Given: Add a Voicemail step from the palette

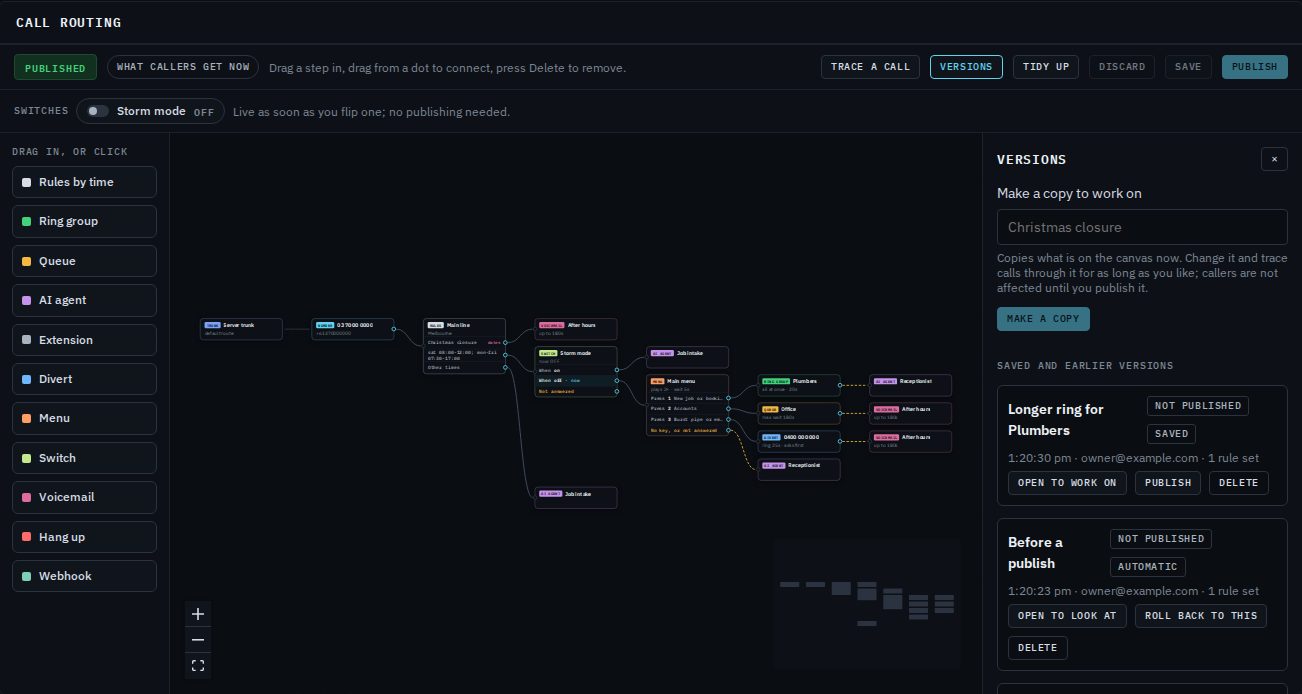Looking at the screenshot, I should click(84, 497).
